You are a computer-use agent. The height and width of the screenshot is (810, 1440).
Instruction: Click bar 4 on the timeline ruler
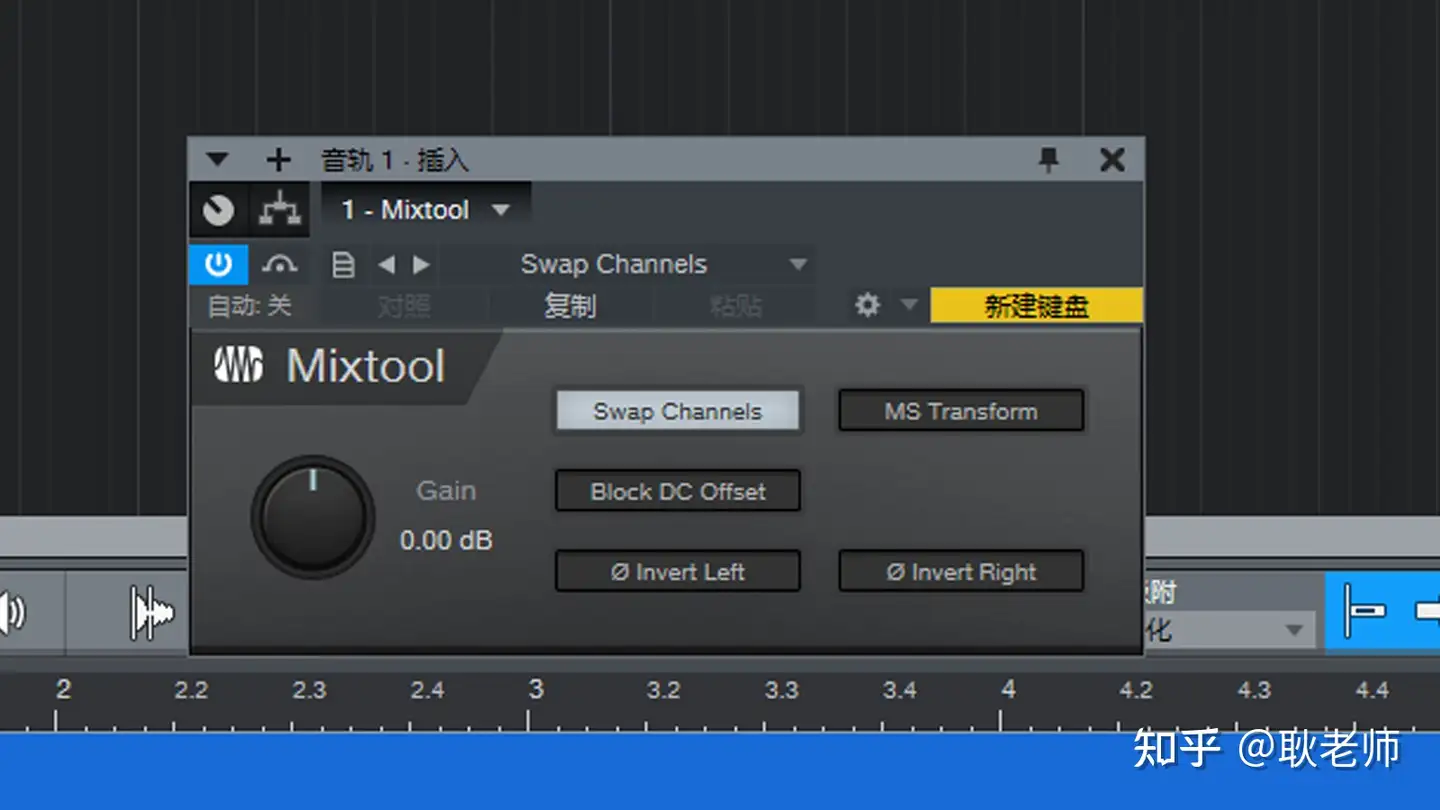click(x=1008, y=689)
